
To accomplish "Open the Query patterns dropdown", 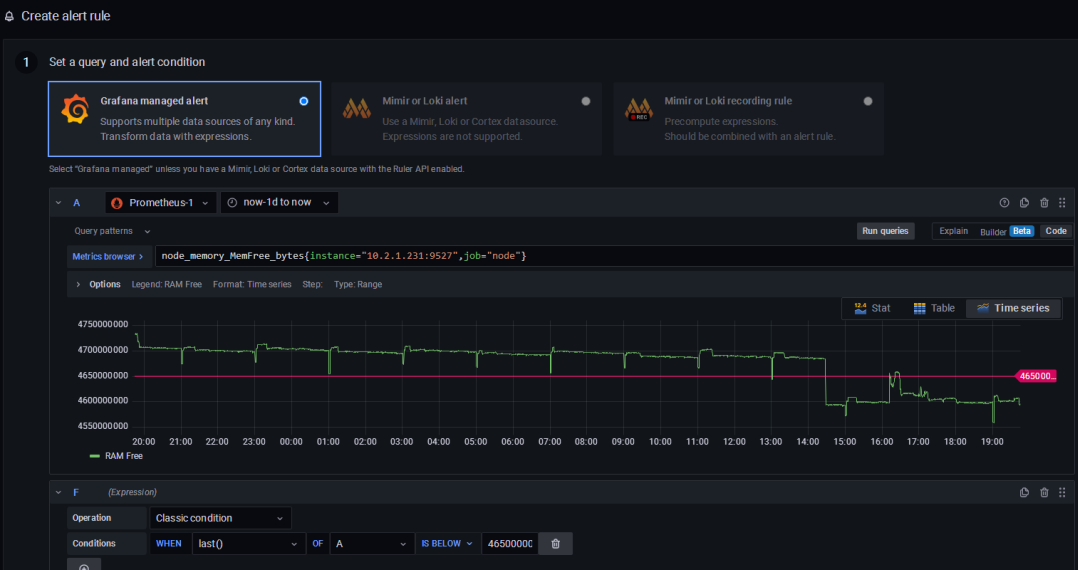I will coord(112,232).
